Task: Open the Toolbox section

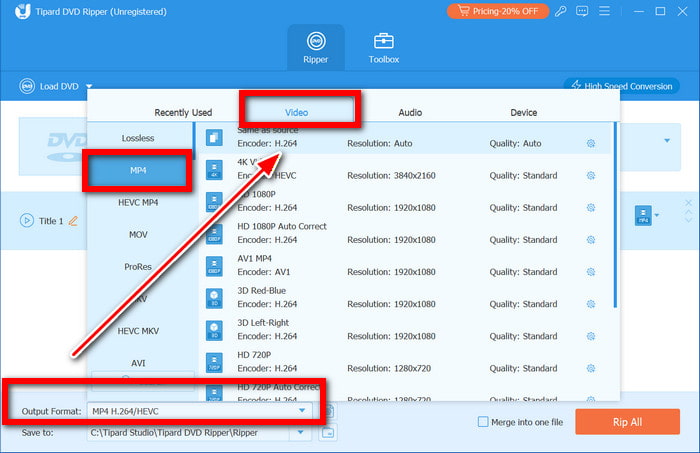Action: point(384,47)
